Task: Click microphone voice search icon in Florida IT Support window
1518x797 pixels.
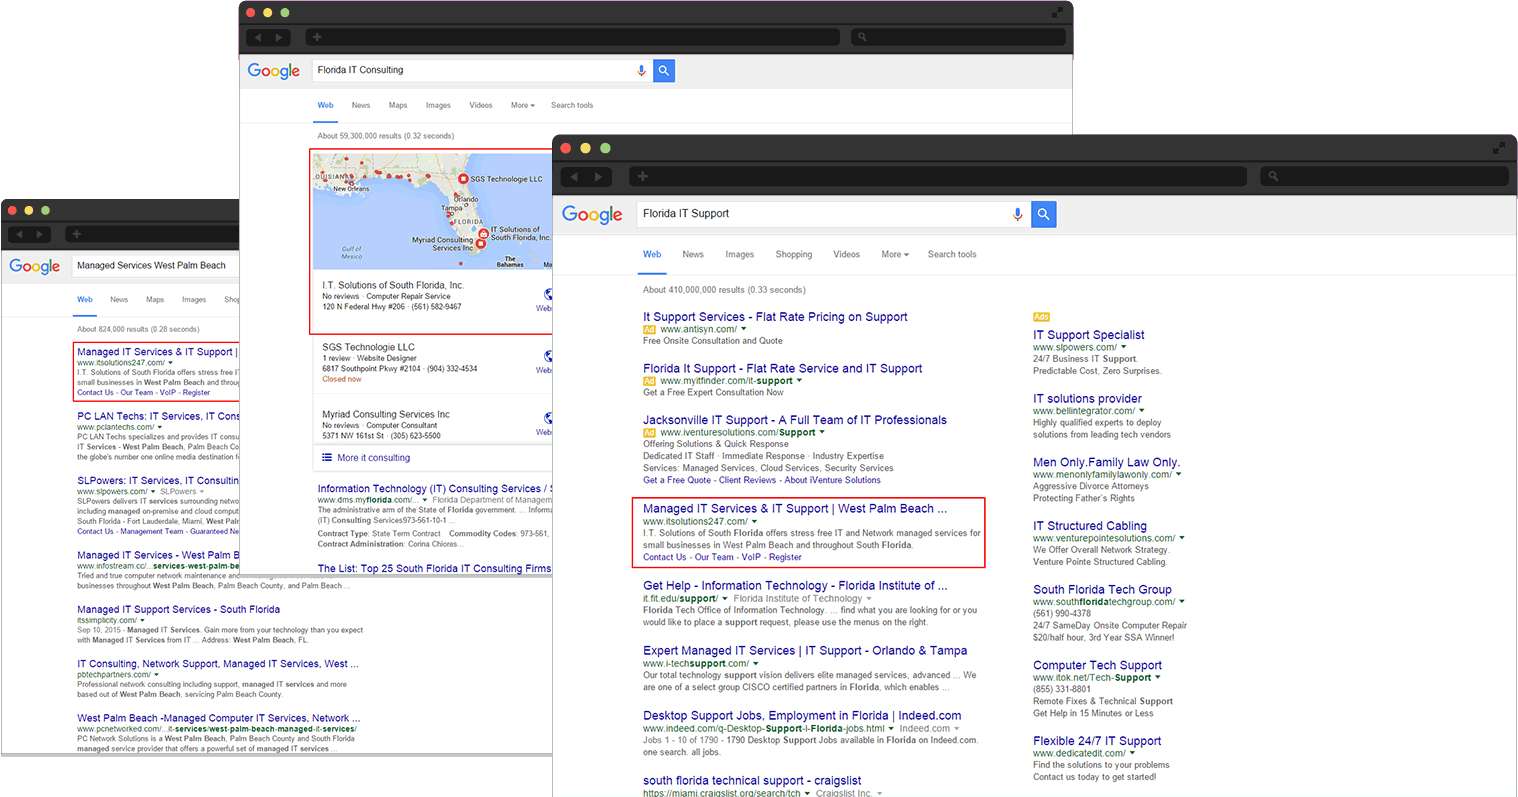Action: pyautogui.click(x=1017, y=214)
